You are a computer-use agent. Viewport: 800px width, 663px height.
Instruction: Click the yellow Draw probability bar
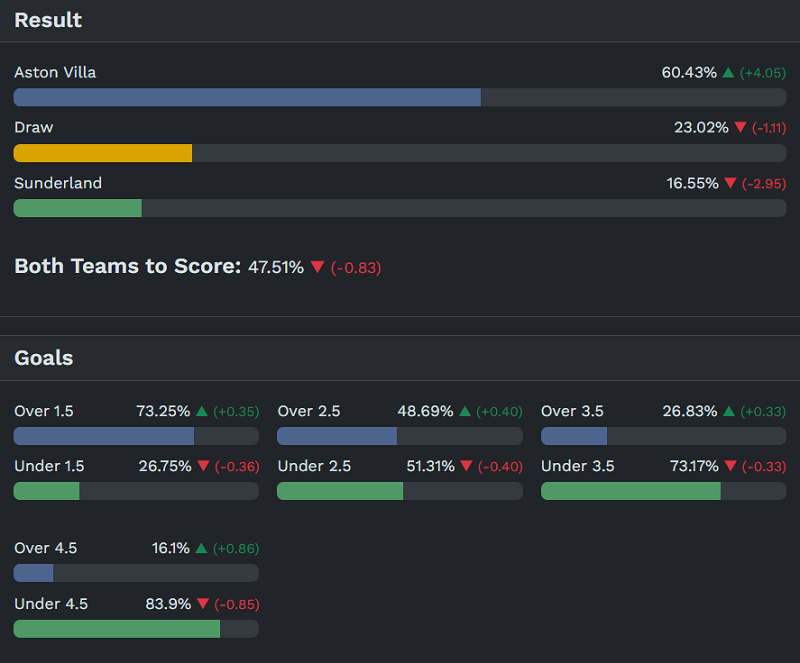click(x=103, y=153)
